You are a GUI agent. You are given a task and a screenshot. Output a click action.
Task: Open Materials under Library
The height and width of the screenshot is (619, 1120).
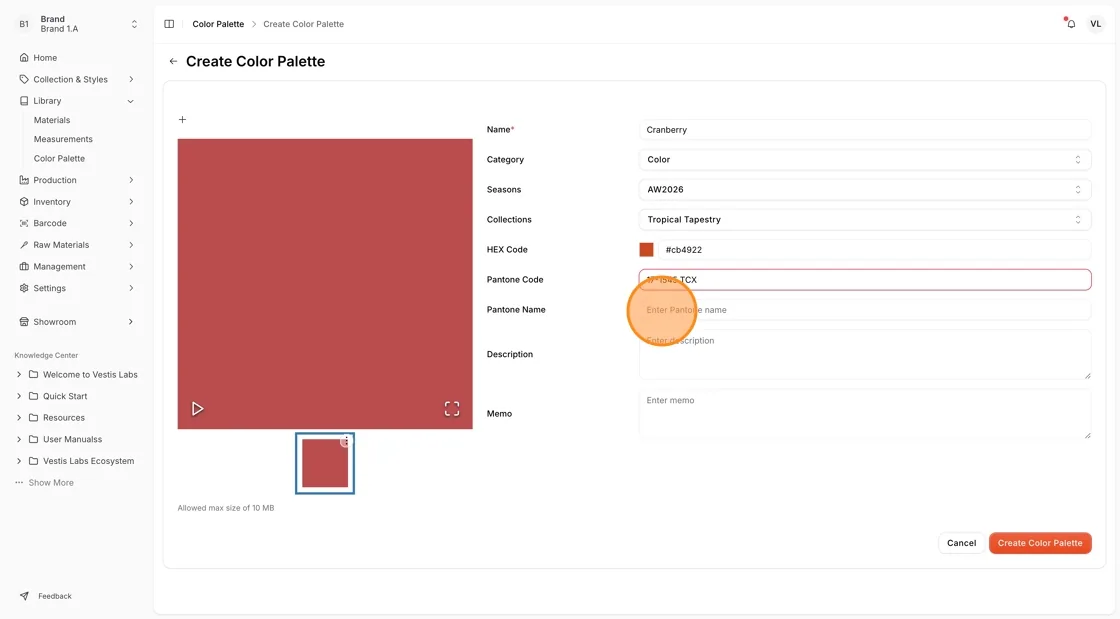51,120
